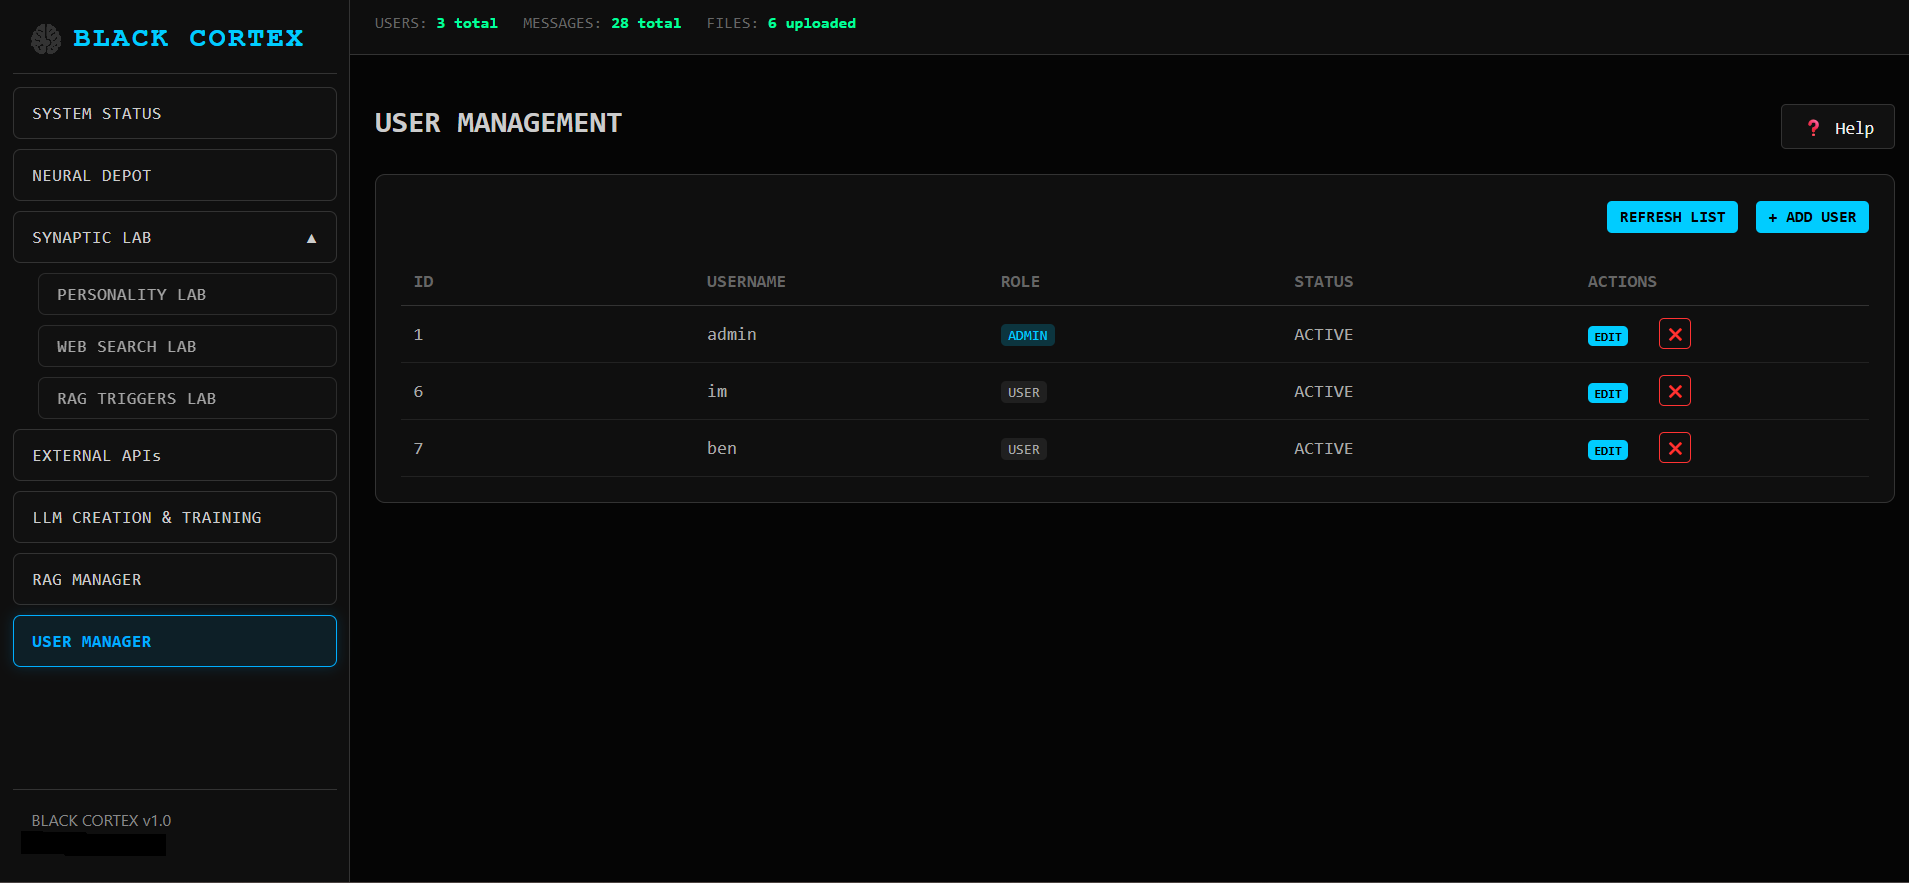Delete user 'im' using the red X icon
The height and width of the screenshot is (883, 1909).
1674,391
